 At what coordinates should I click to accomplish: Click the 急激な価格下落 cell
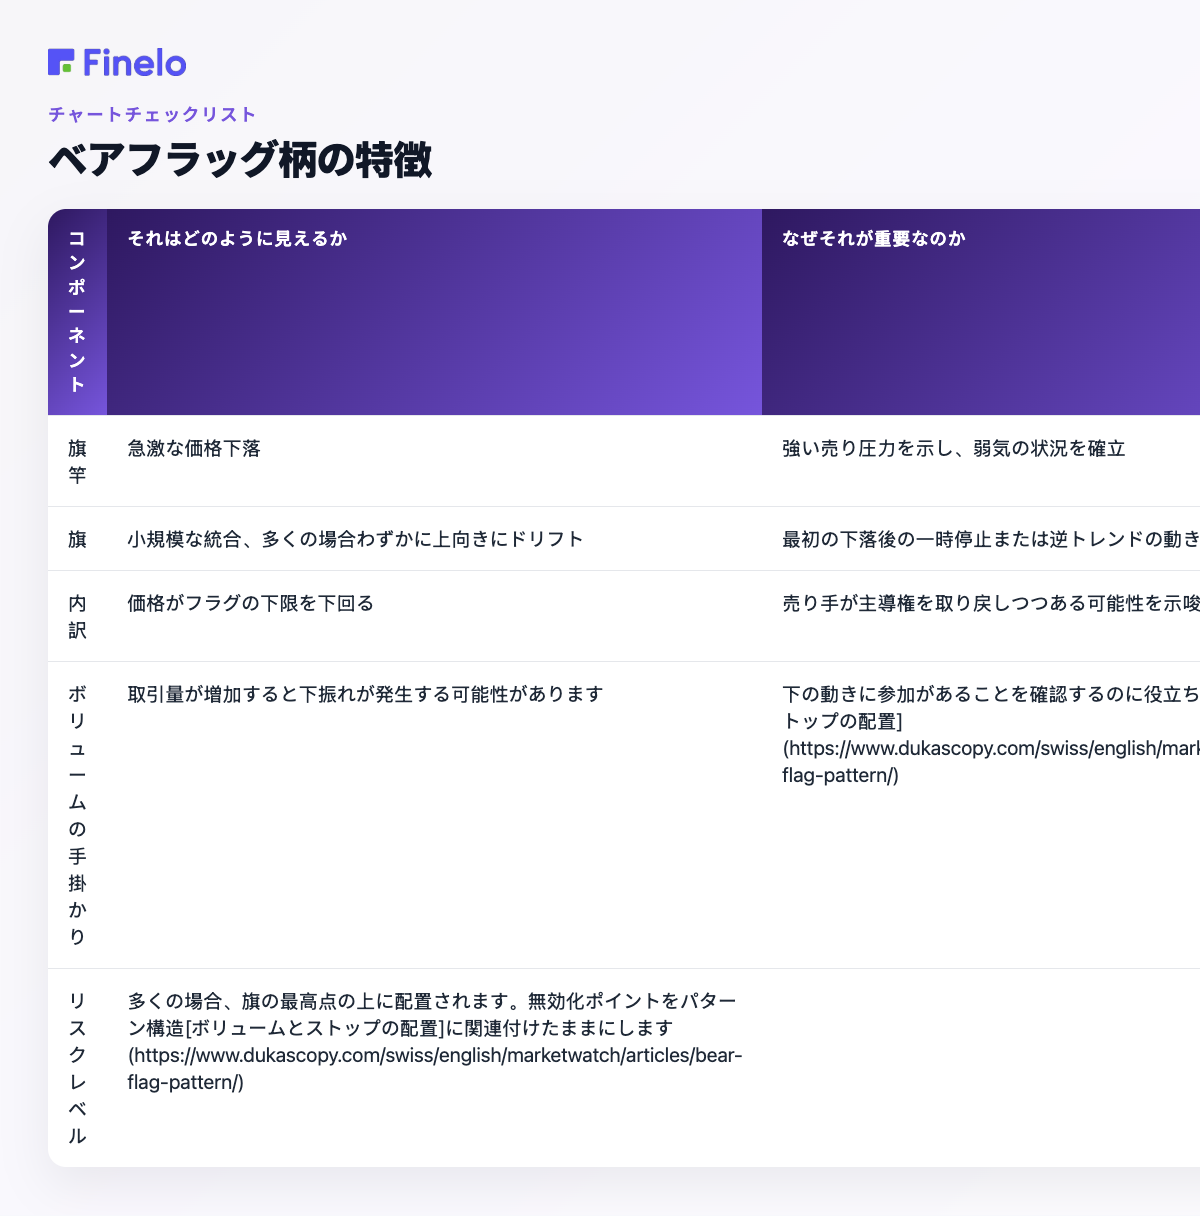[434, 461]
